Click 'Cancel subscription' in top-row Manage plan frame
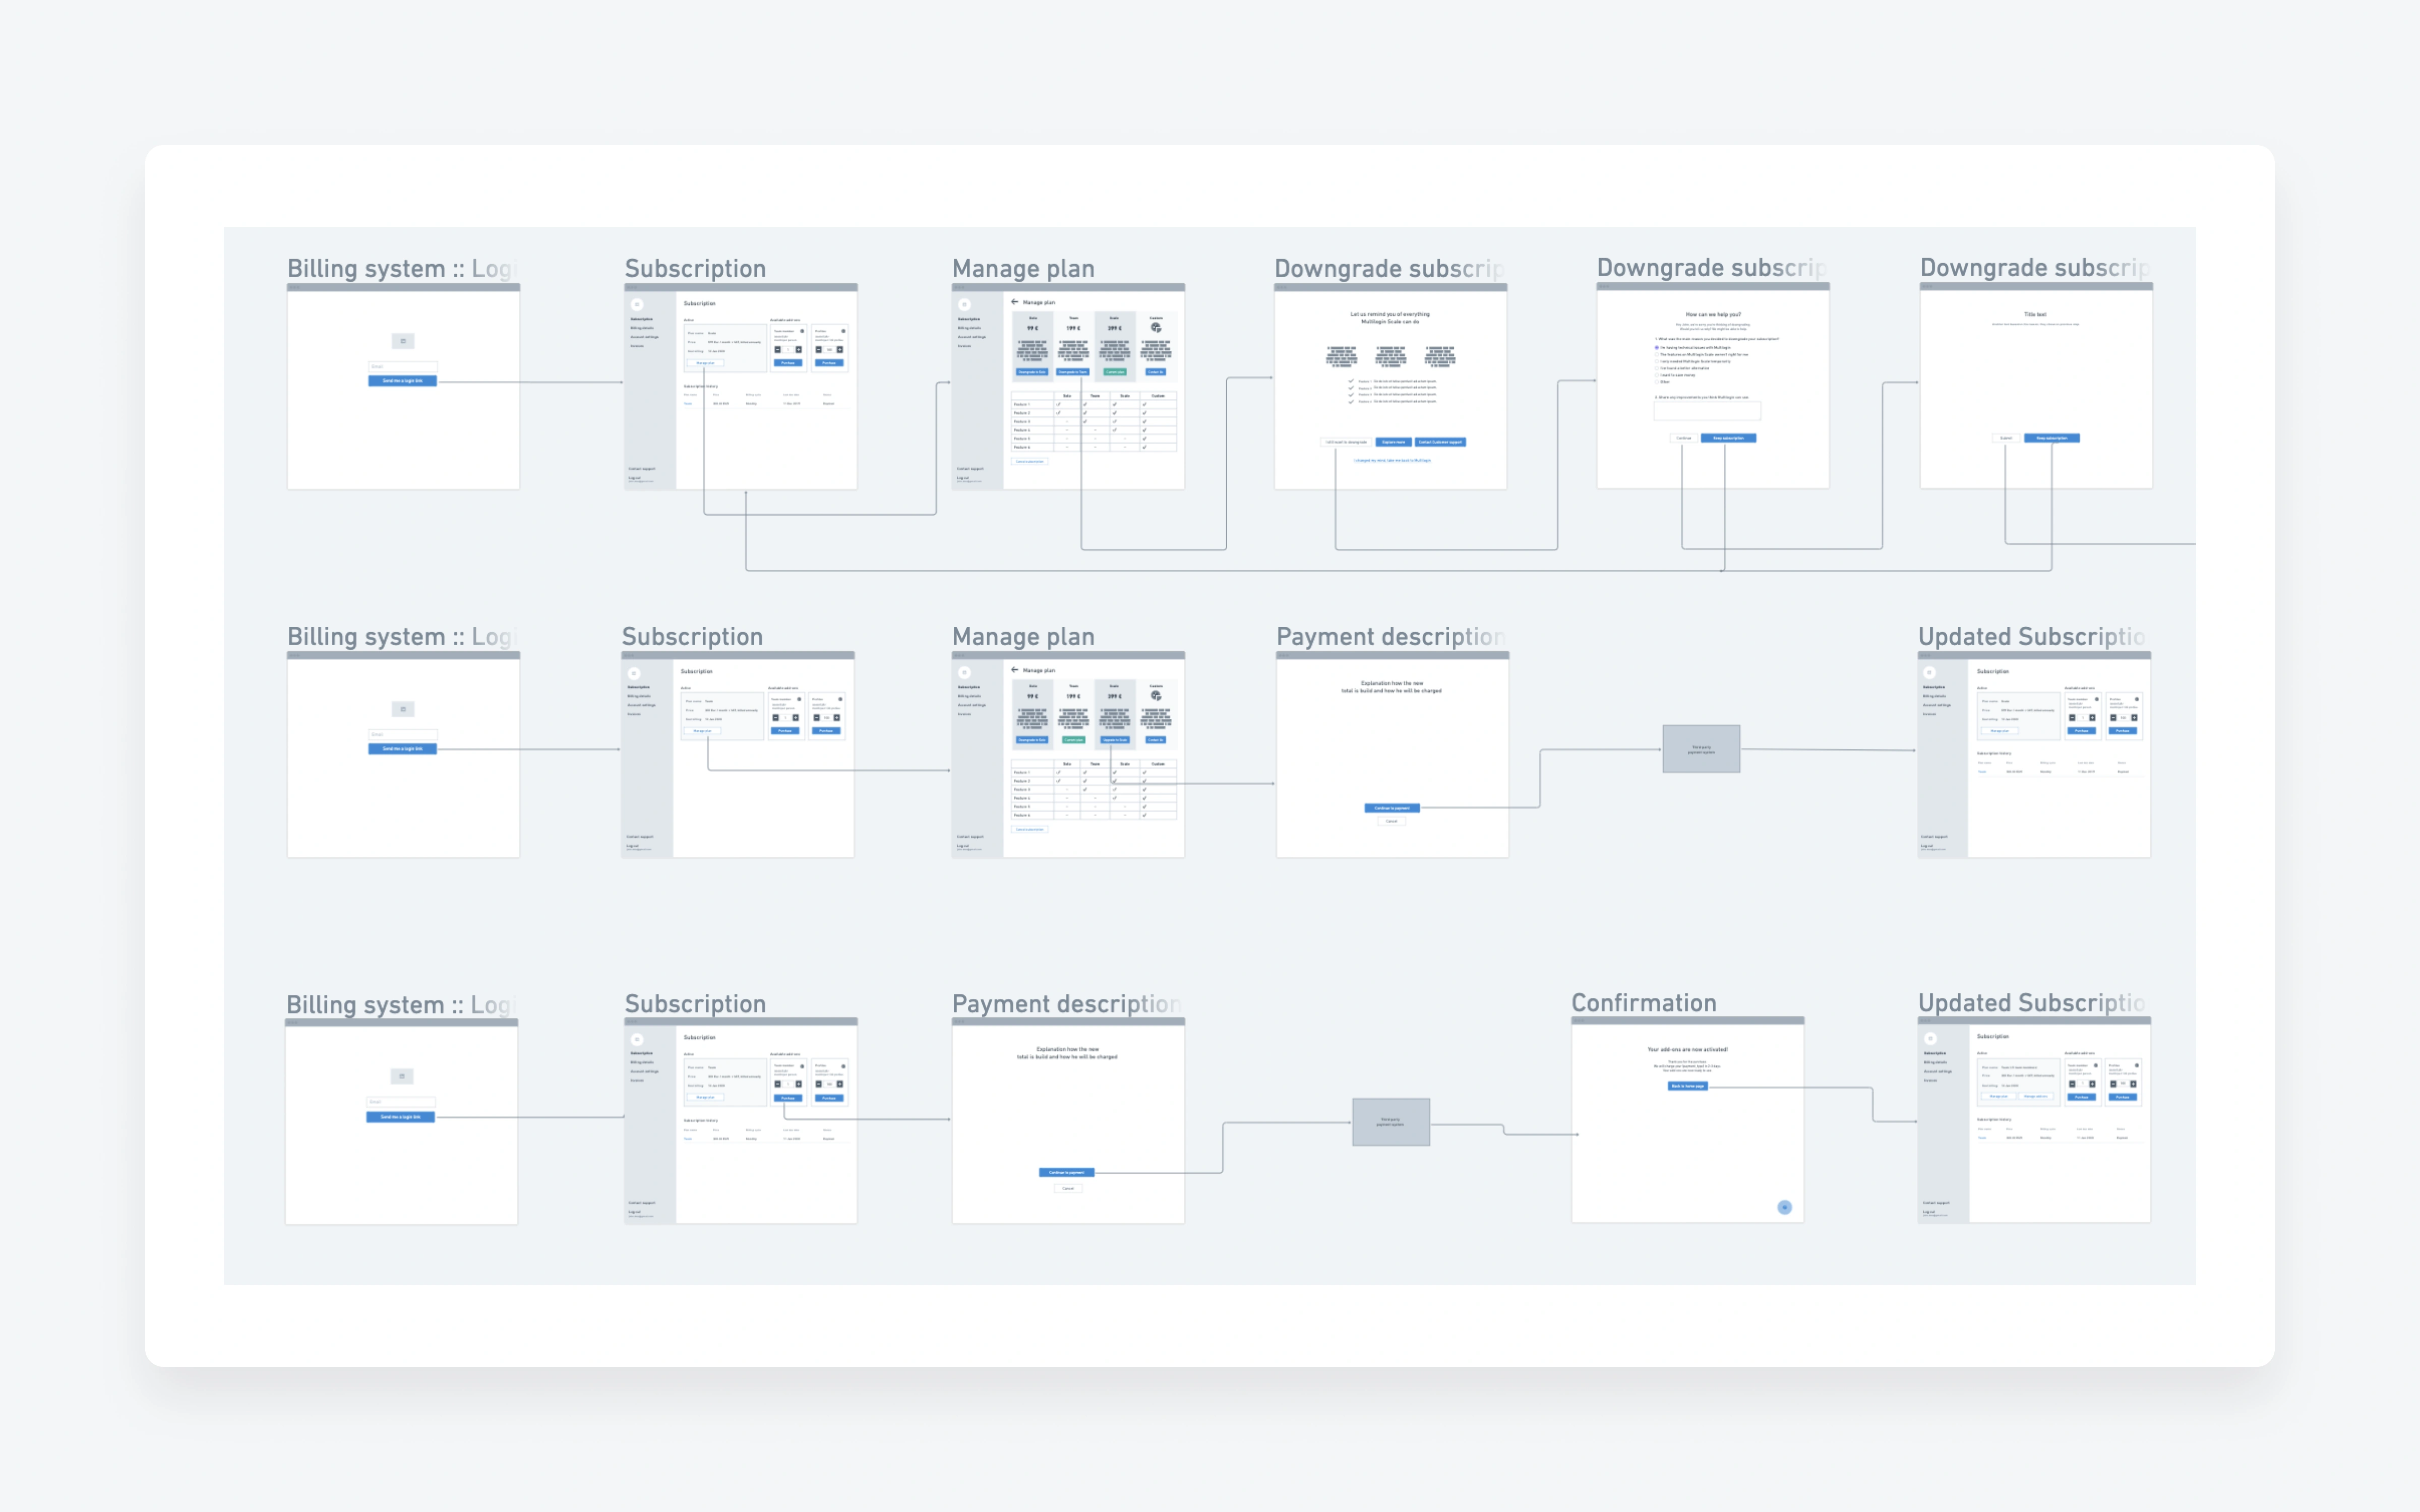The width and height of the screenshot is (2420, 1512). tap(1030, 461)
